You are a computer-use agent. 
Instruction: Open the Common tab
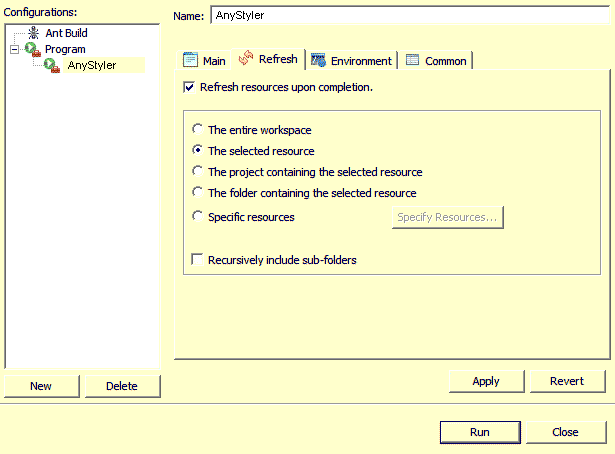445,61
